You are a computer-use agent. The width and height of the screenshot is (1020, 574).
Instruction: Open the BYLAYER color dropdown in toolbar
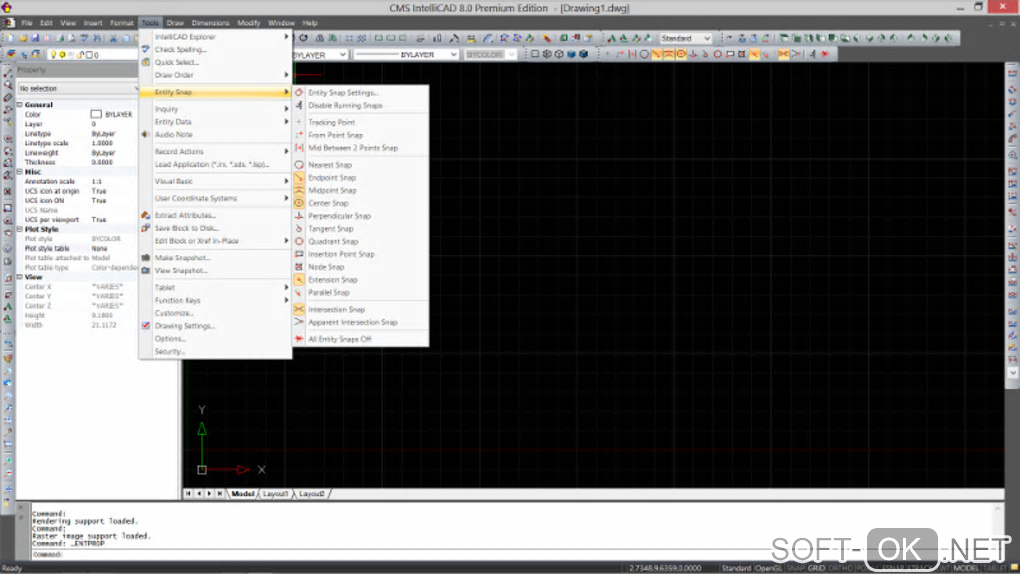(x=320, y=55)
